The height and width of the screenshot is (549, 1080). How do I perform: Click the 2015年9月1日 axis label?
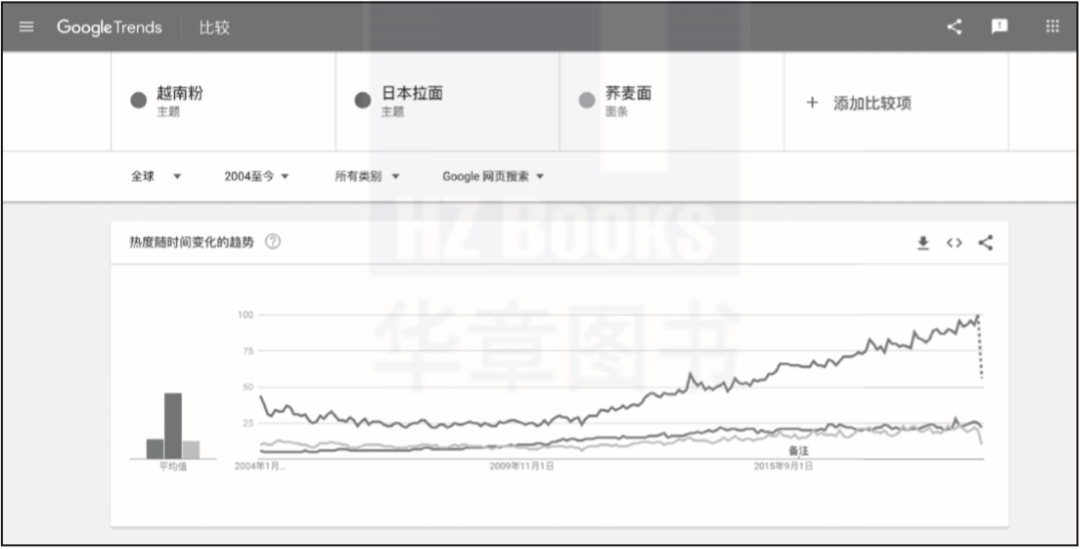tap(783, 466)
